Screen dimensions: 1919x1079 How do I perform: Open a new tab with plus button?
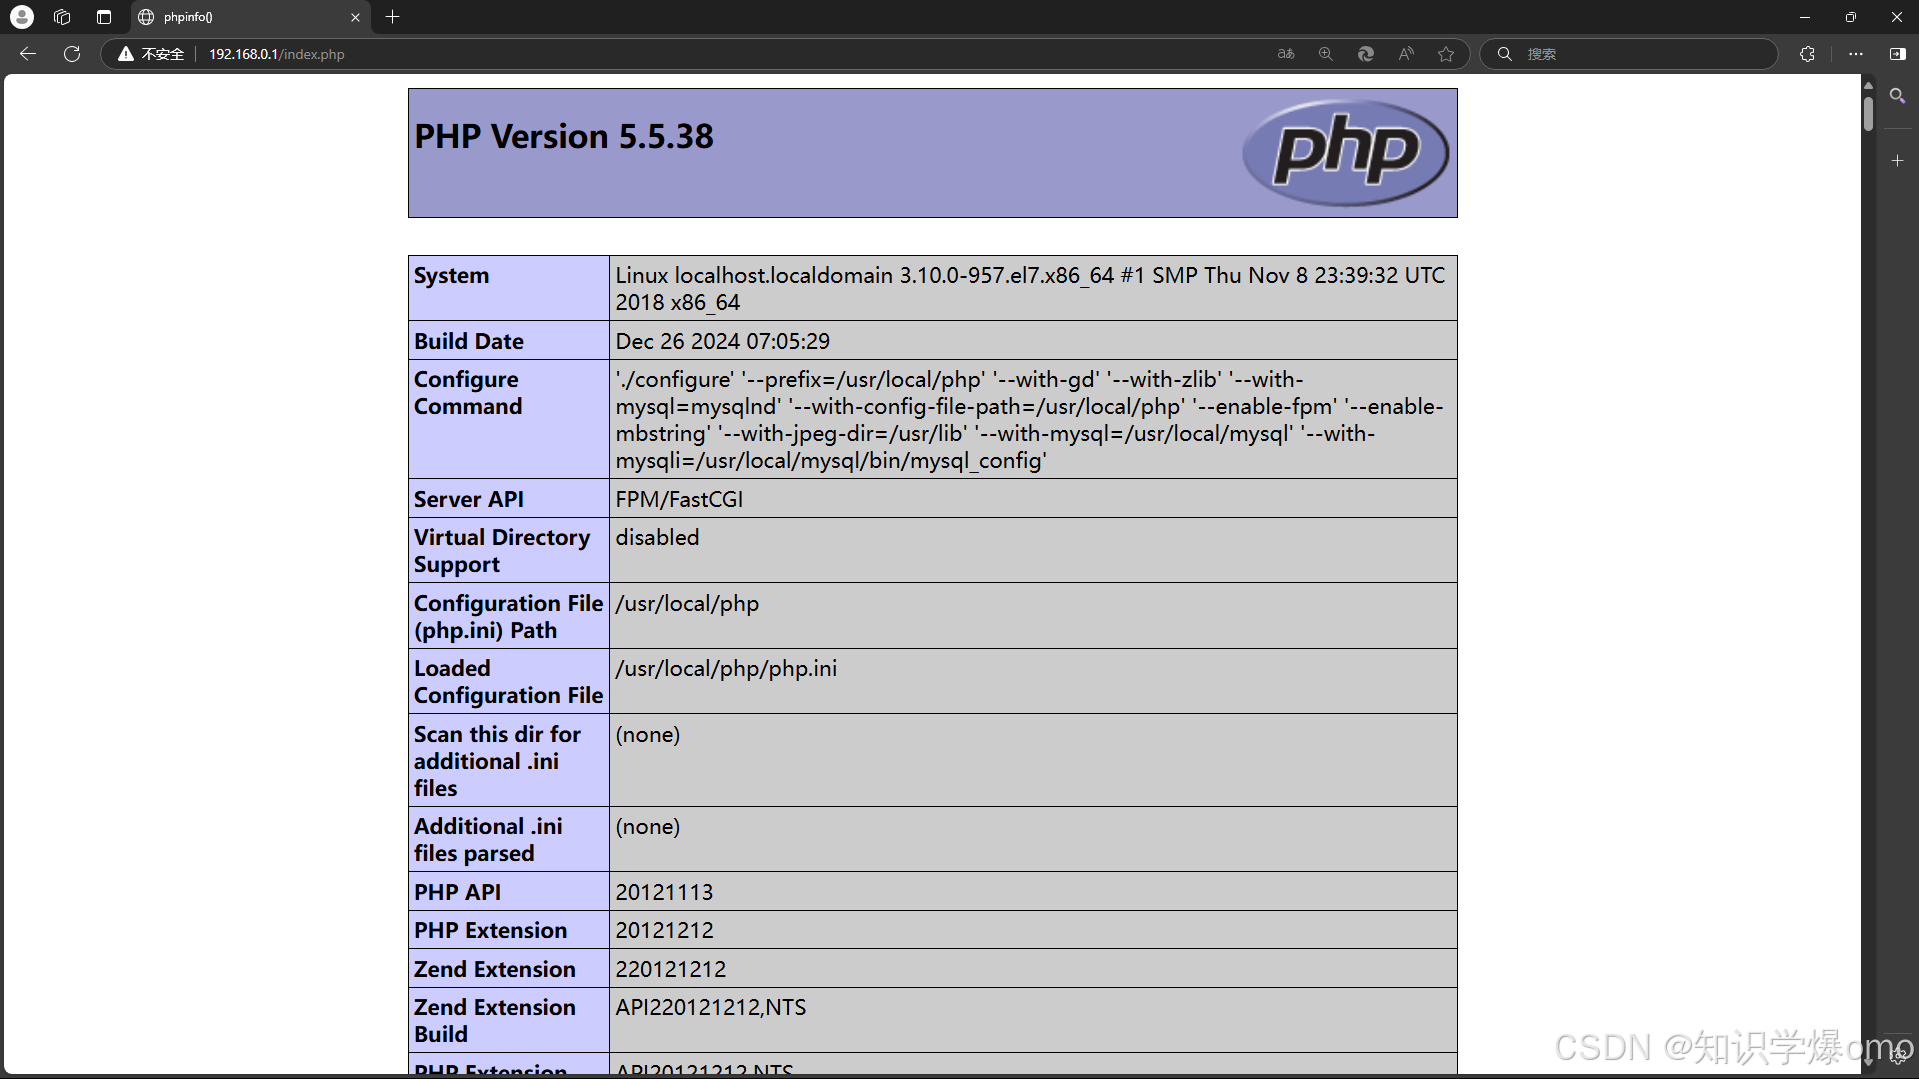tap(393, 17)
